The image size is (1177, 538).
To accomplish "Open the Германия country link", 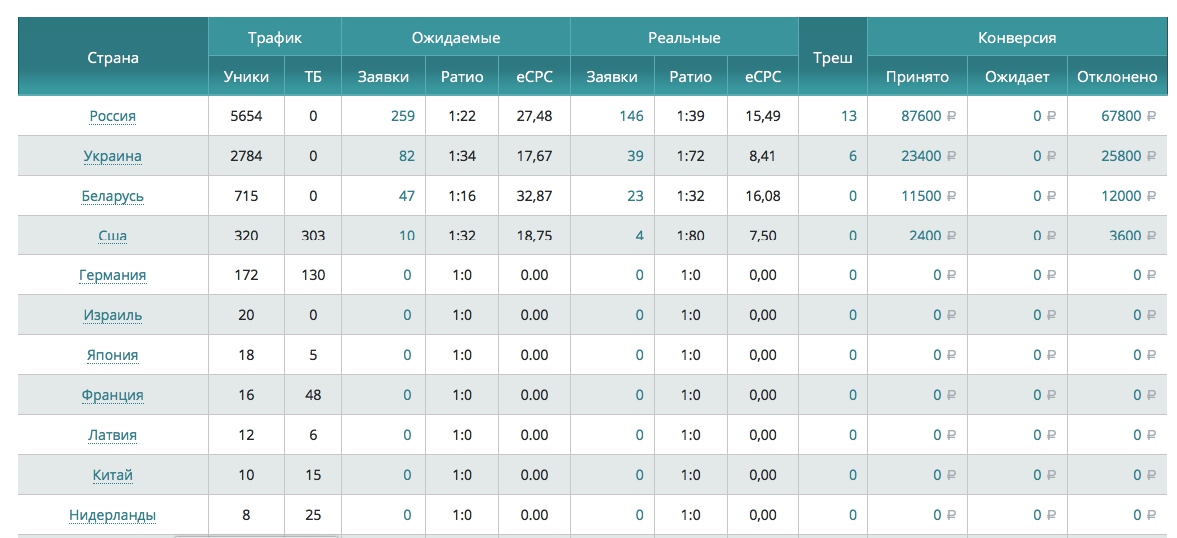I will click(x=113, y=275).
